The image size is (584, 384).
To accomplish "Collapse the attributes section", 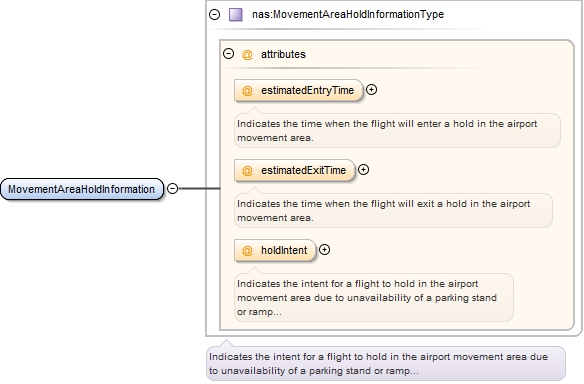I will click(228, 54).
